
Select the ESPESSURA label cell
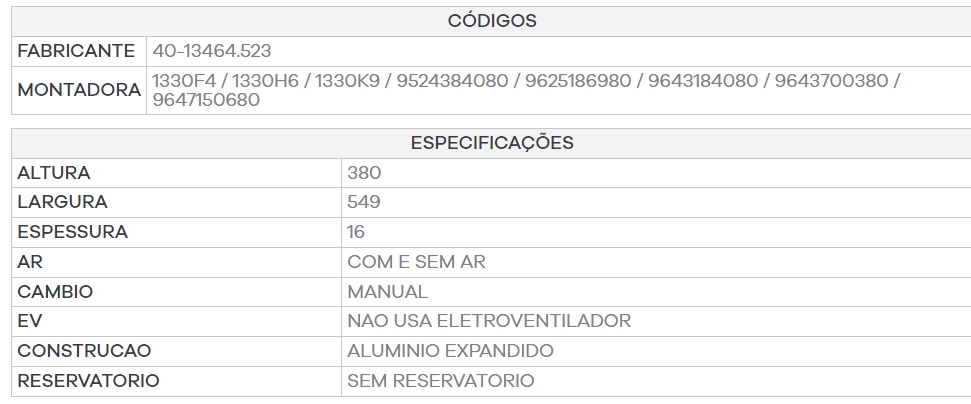coord(176,232)
